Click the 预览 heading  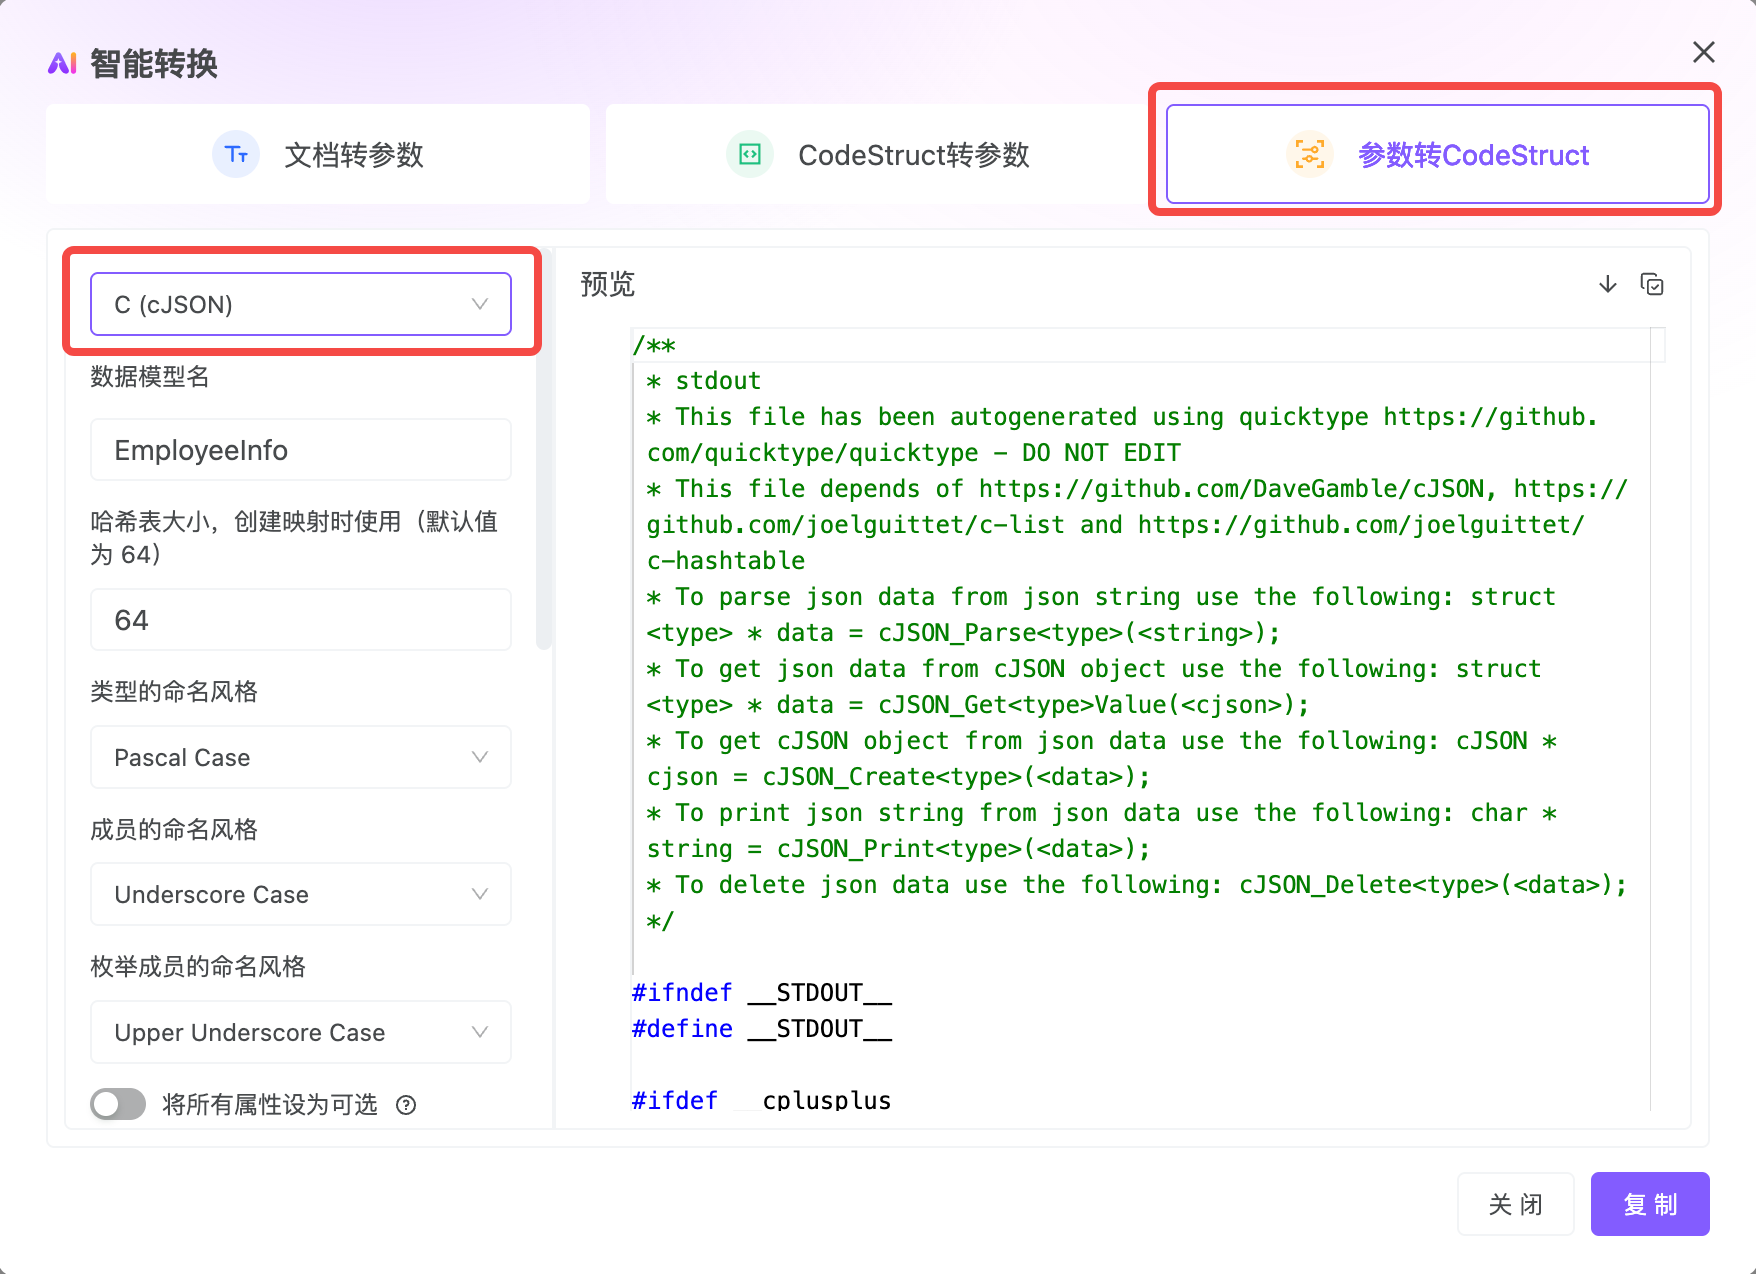click(608, 284)
